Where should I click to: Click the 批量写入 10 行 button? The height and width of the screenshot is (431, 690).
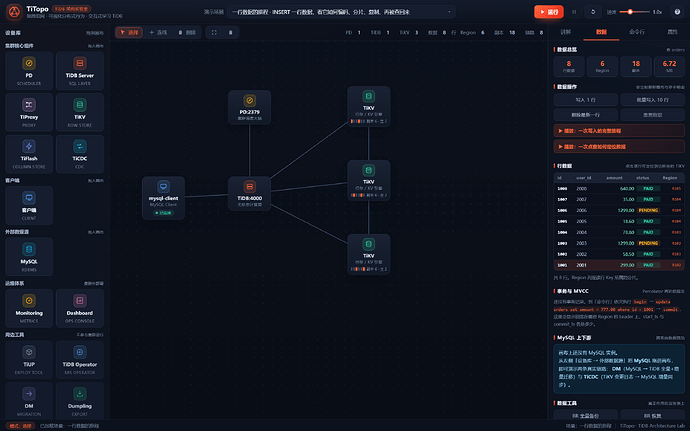tap(652, 100)
